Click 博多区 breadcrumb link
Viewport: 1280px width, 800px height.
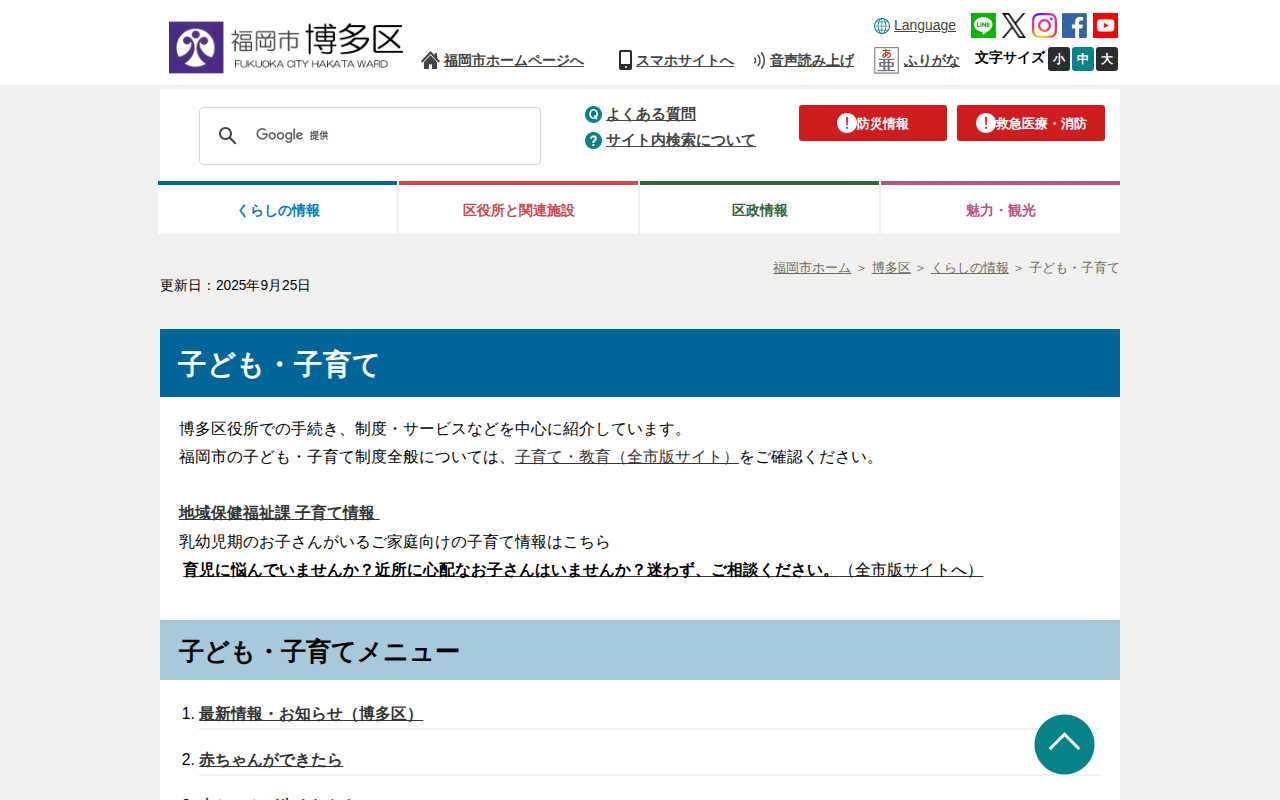coord(891,268)
